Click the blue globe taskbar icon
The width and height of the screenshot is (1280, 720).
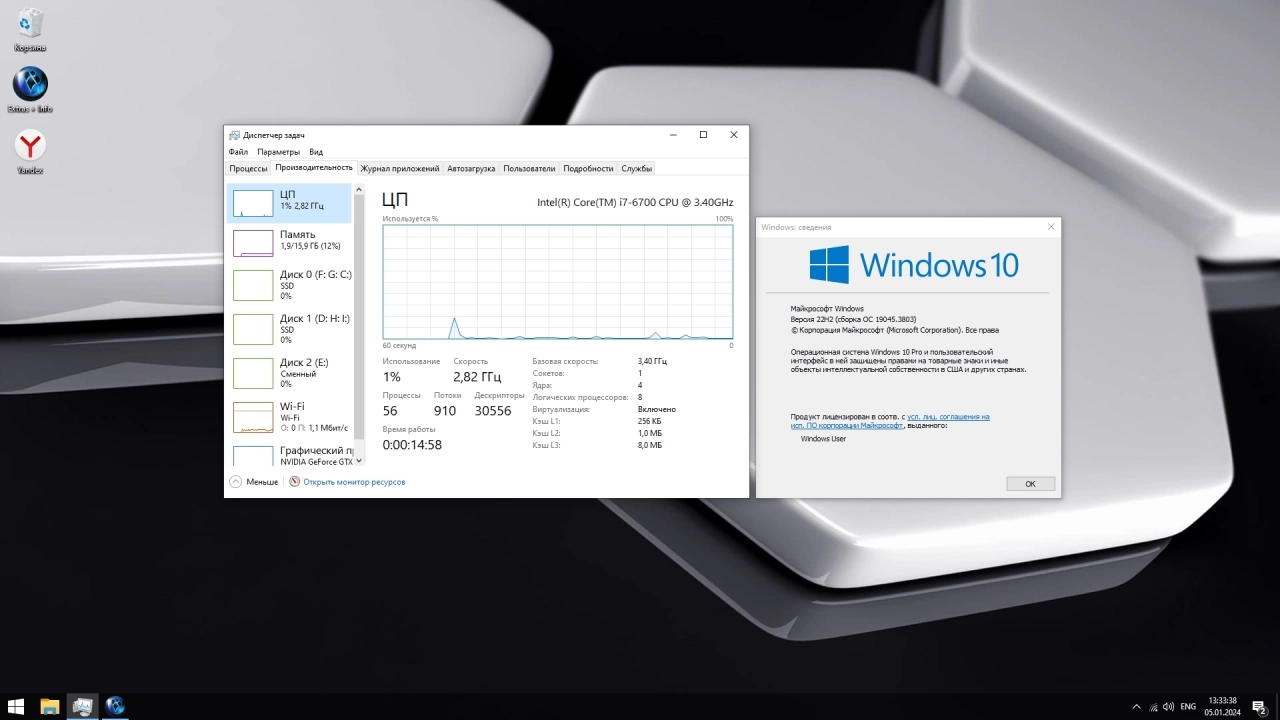coord(115,706)
